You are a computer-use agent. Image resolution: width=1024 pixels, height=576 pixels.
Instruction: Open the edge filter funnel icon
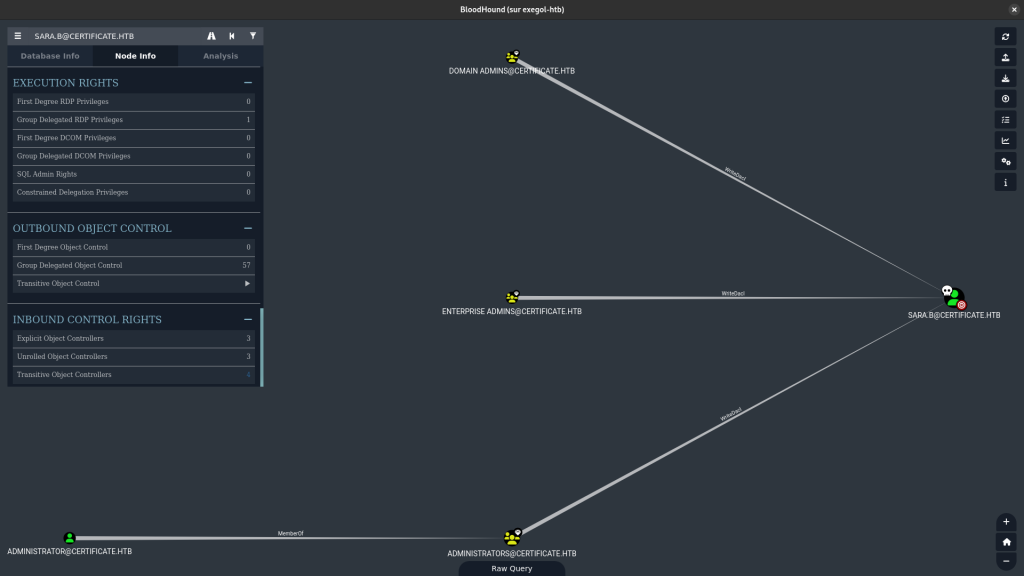(253, 36)
